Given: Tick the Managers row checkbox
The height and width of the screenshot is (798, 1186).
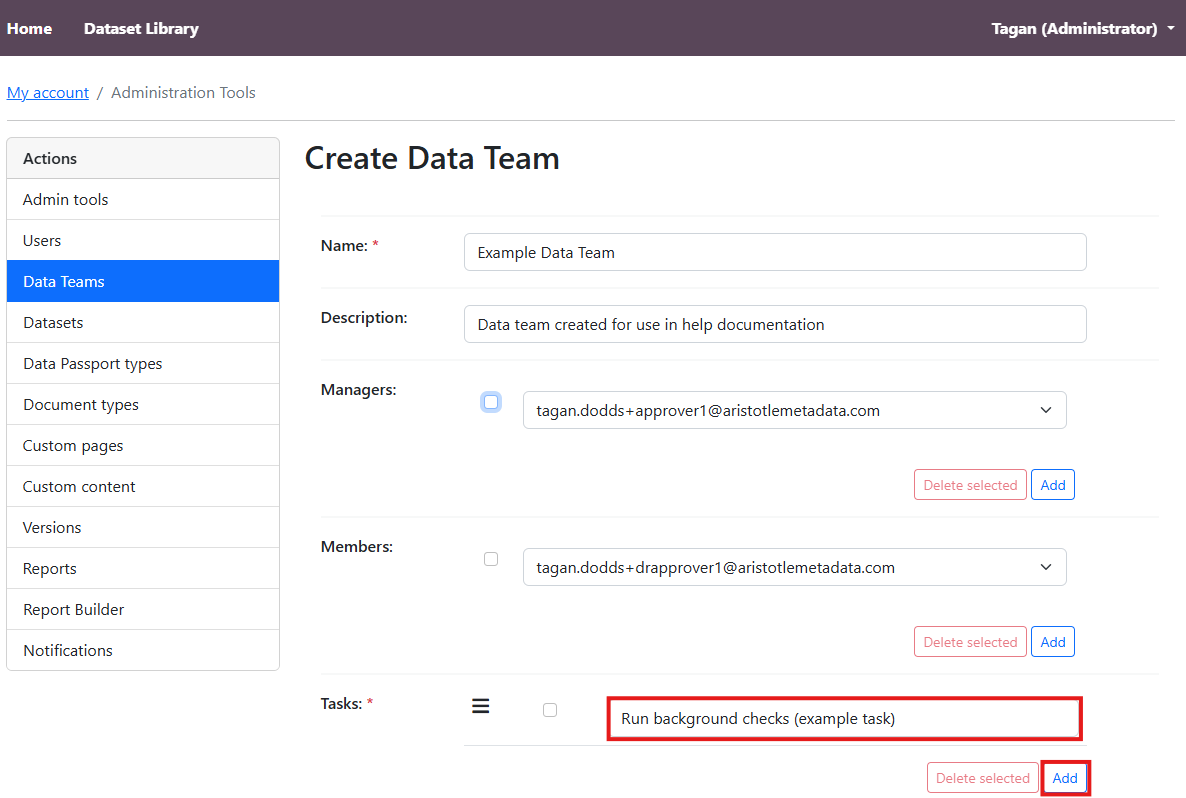Looking at the screenshot, I should point(490,402).
